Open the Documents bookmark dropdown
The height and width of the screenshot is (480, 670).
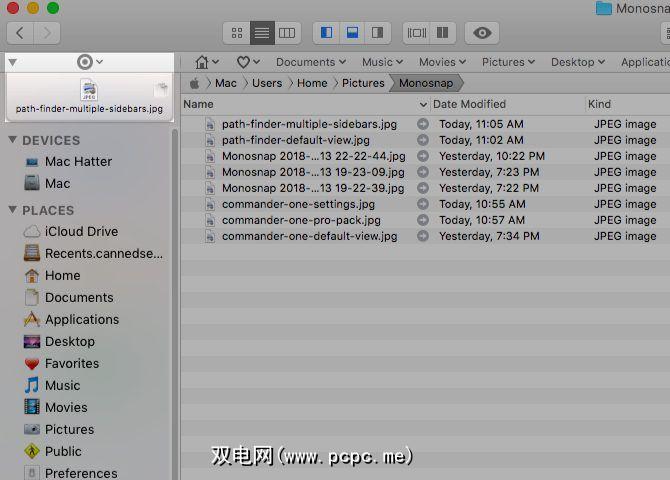coord(311,62)
